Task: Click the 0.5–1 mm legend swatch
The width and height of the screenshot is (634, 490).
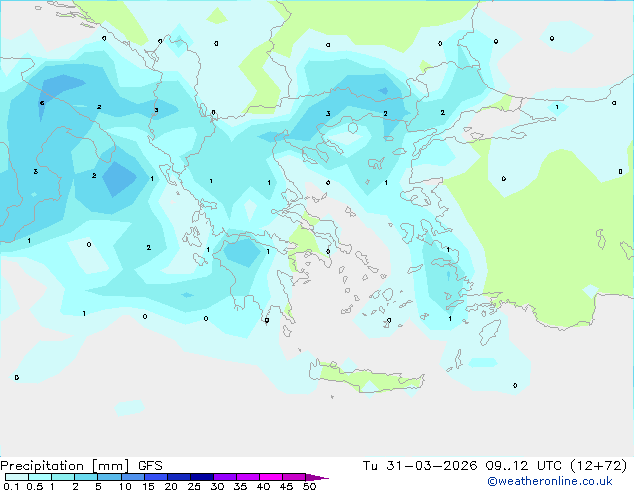Action: click(40, 477)
